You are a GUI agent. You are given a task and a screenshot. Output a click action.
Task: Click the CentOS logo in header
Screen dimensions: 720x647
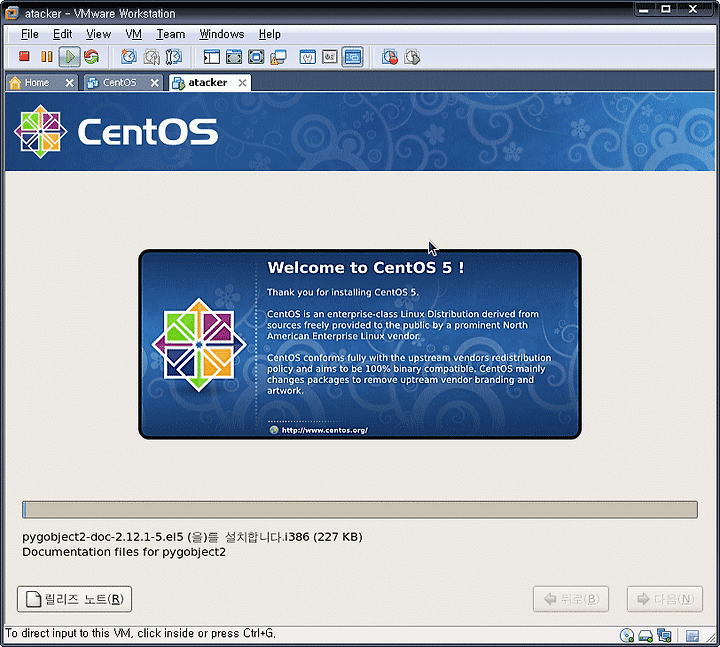coord(116,132)
